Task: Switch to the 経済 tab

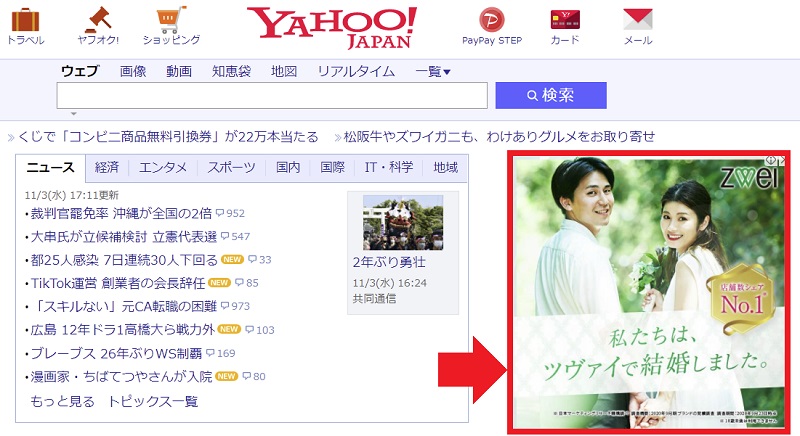Action: click(x=107, y=167)
